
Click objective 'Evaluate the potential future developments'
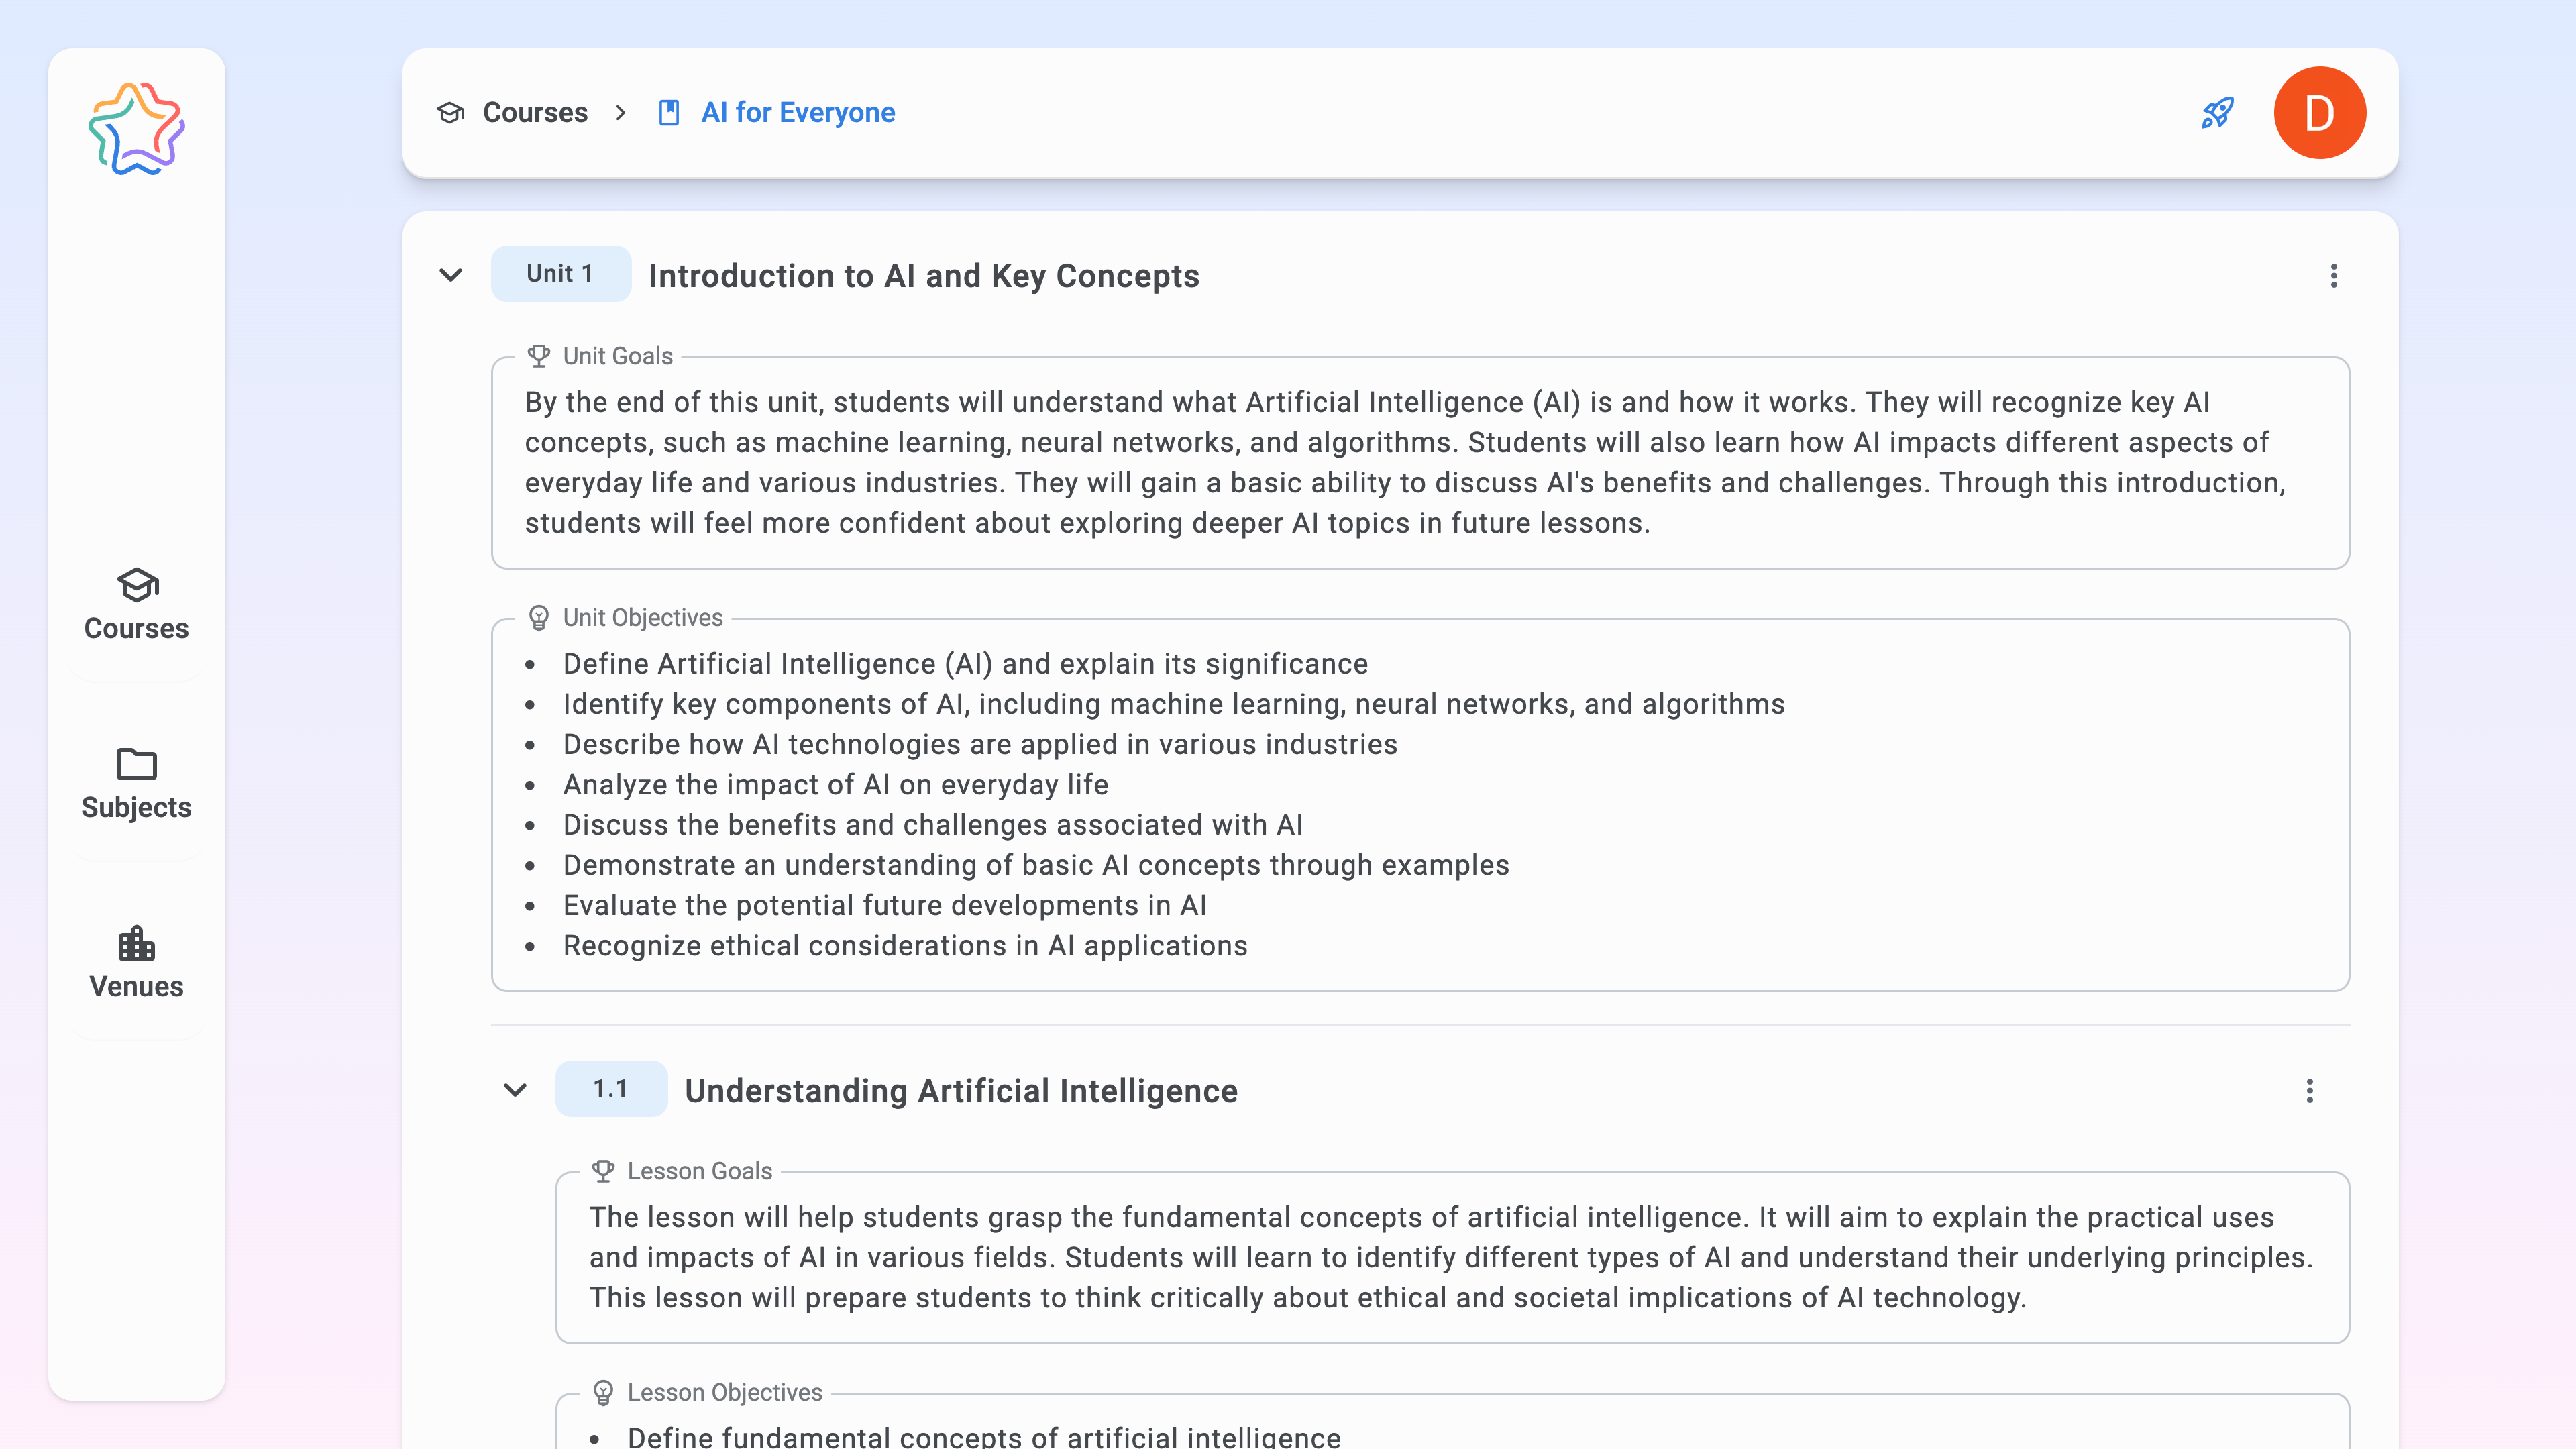(884, 906)
